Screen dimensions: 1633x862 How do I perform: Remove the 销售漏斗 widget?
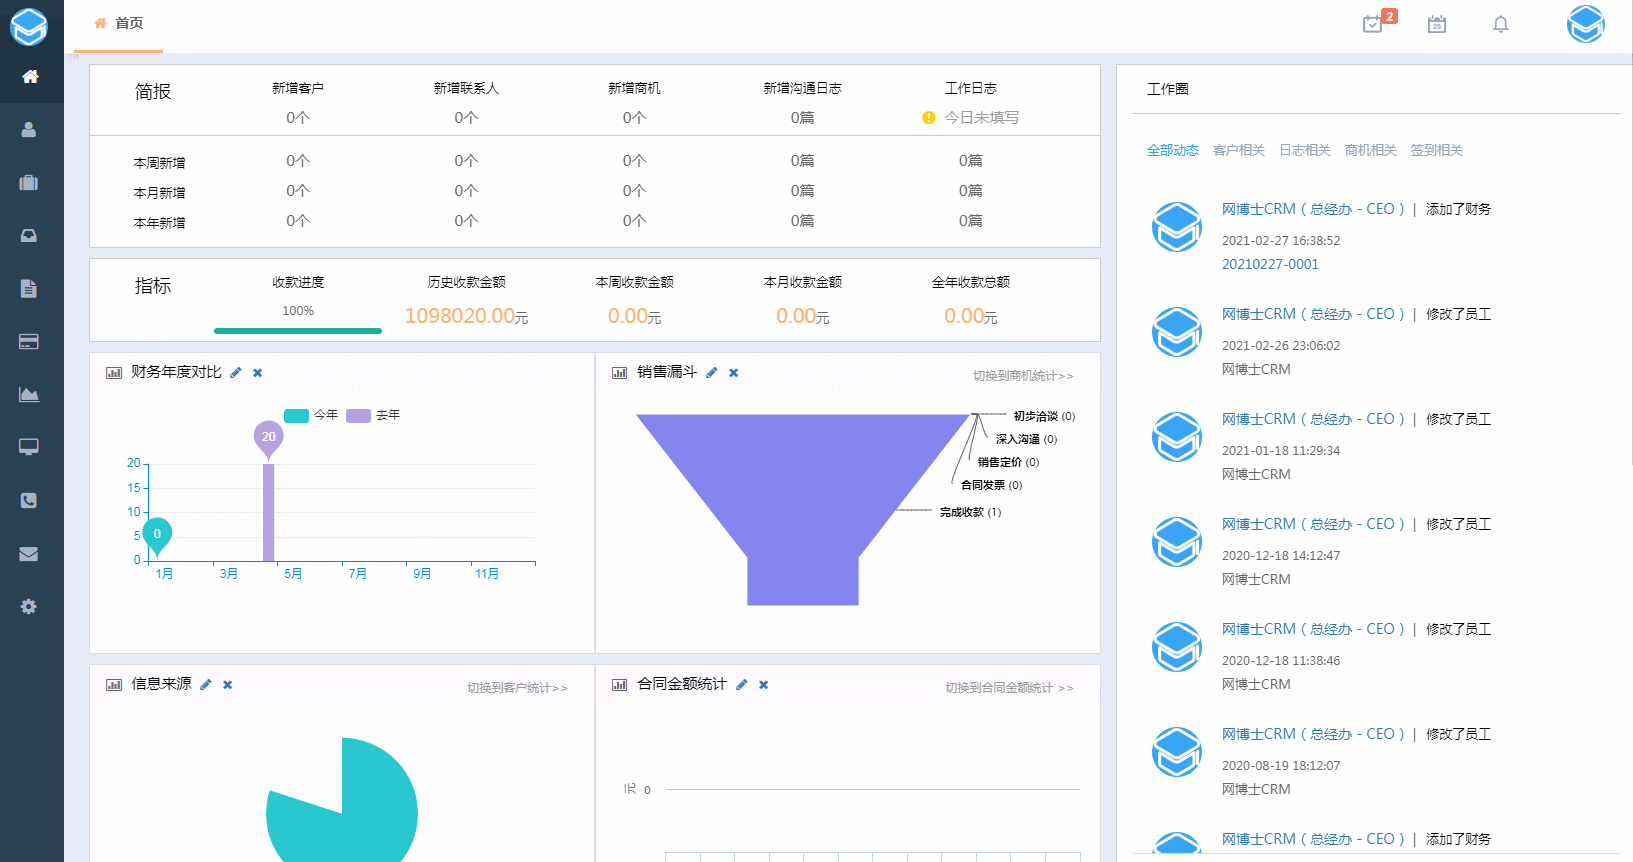click(x=733, y=373)
